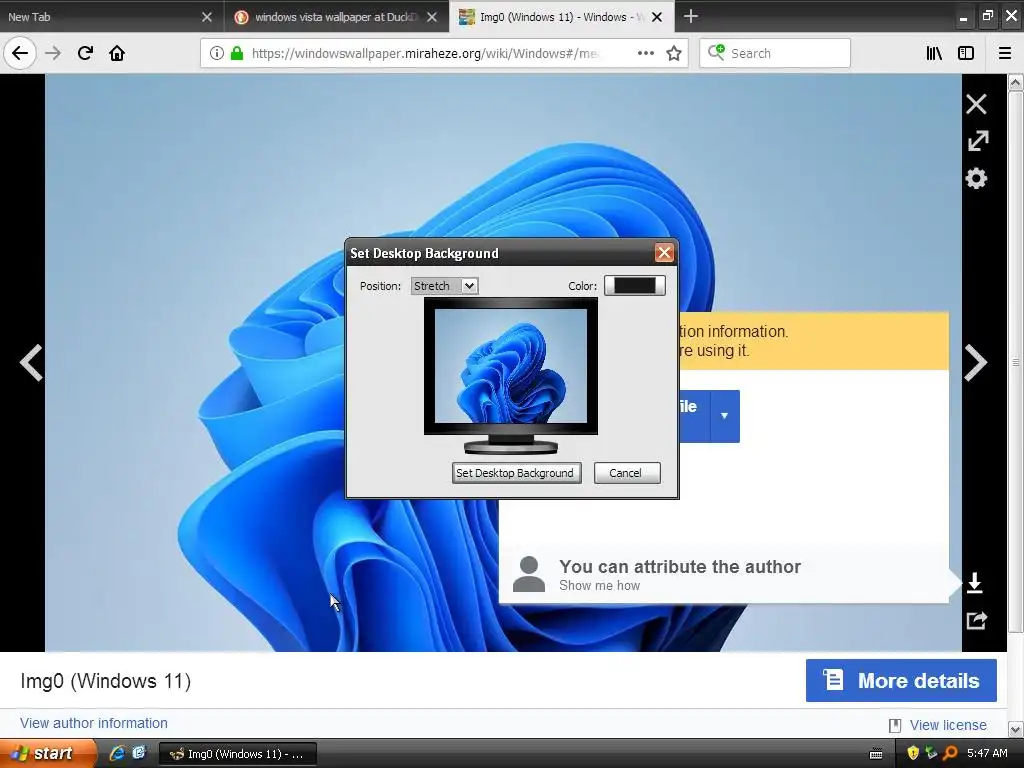Show the previous image
The image size is (1024, 768).
pyautogui.click(x=31, y=362)
